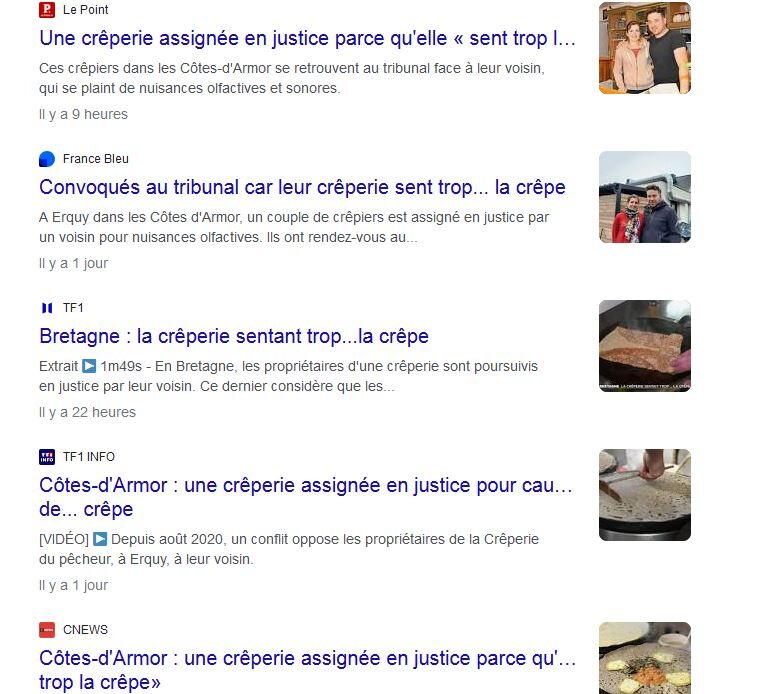Click the 'Le Point' source name

pos(85,10)
